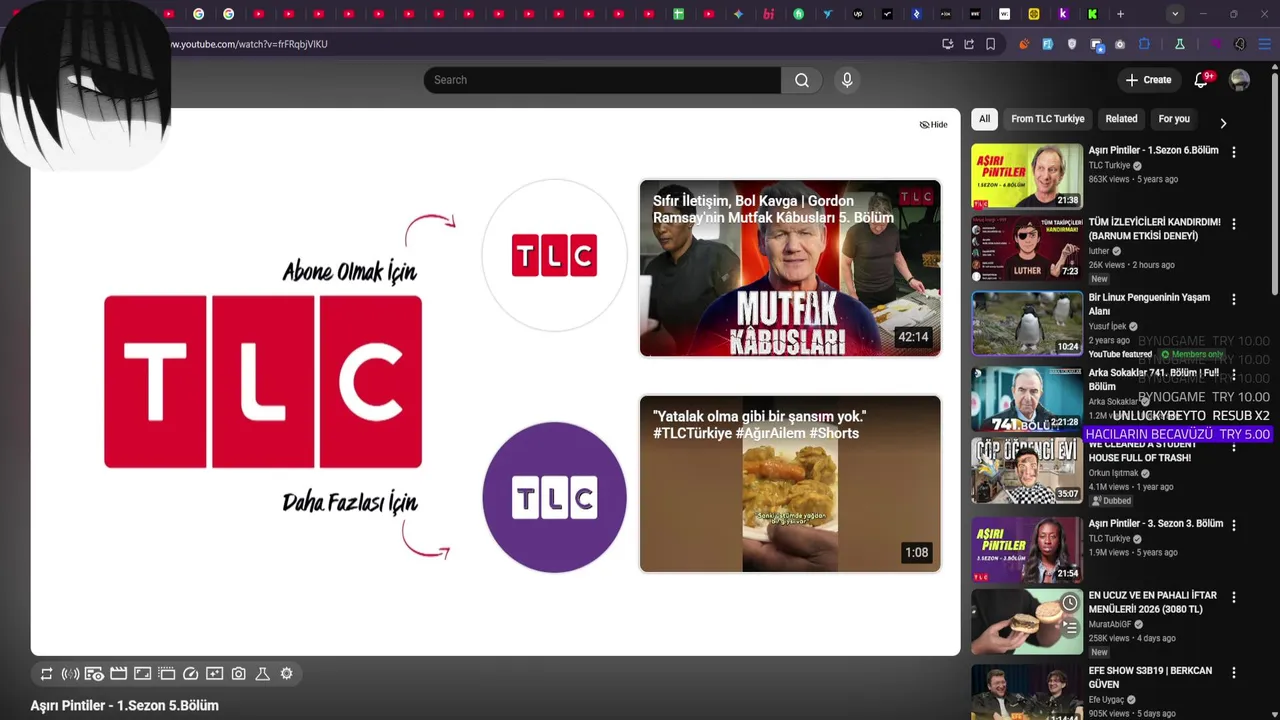Viewport: 1280px width, 720px height.
Task: Click the search magnifier button
Action: click(802, 80)
